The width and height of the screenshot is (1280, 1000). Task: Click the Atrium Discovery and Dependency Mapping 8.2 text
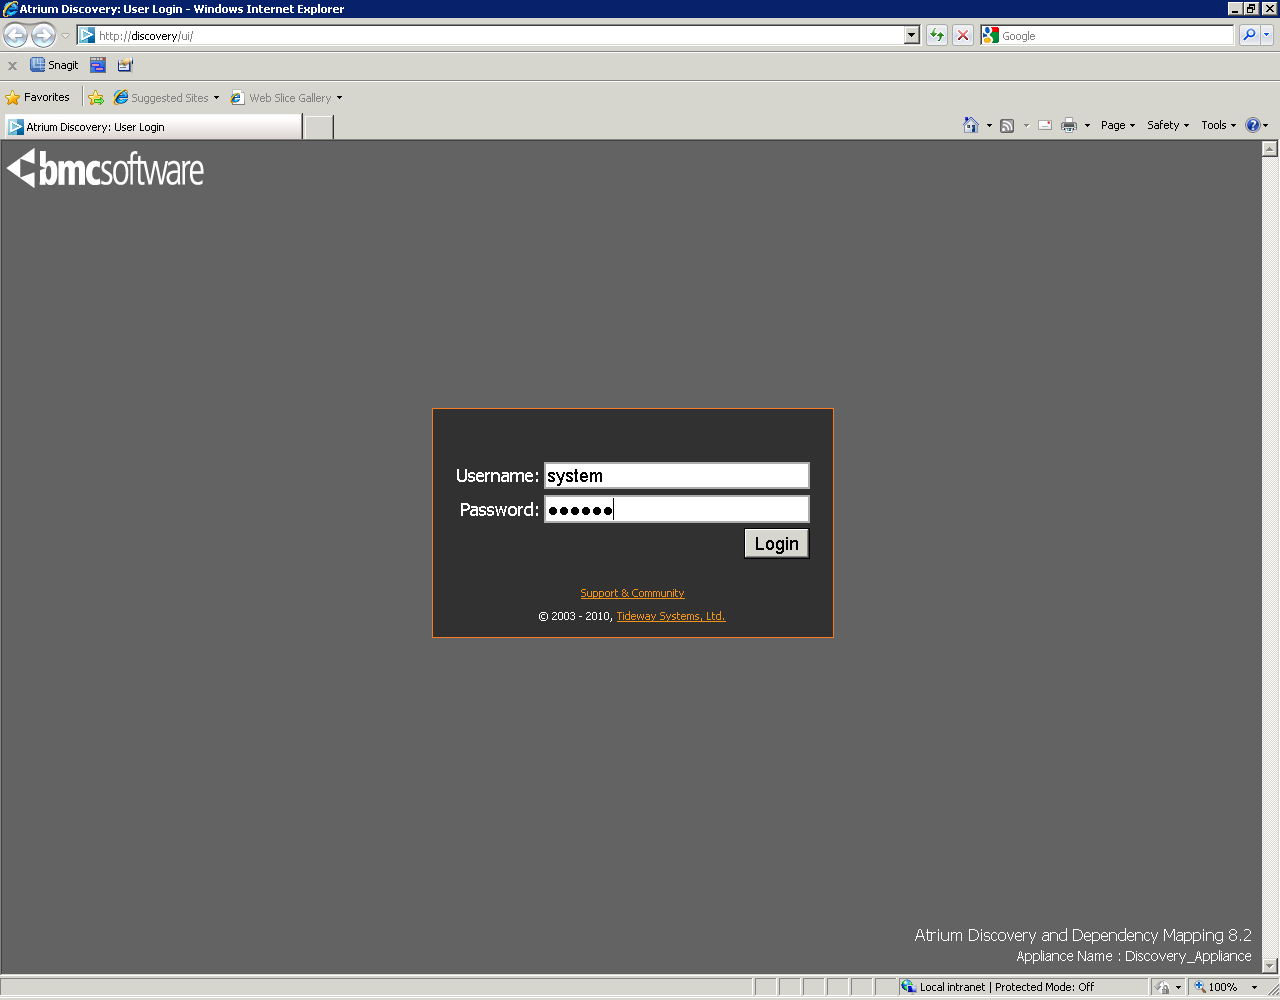click(x=1083, y=936)
